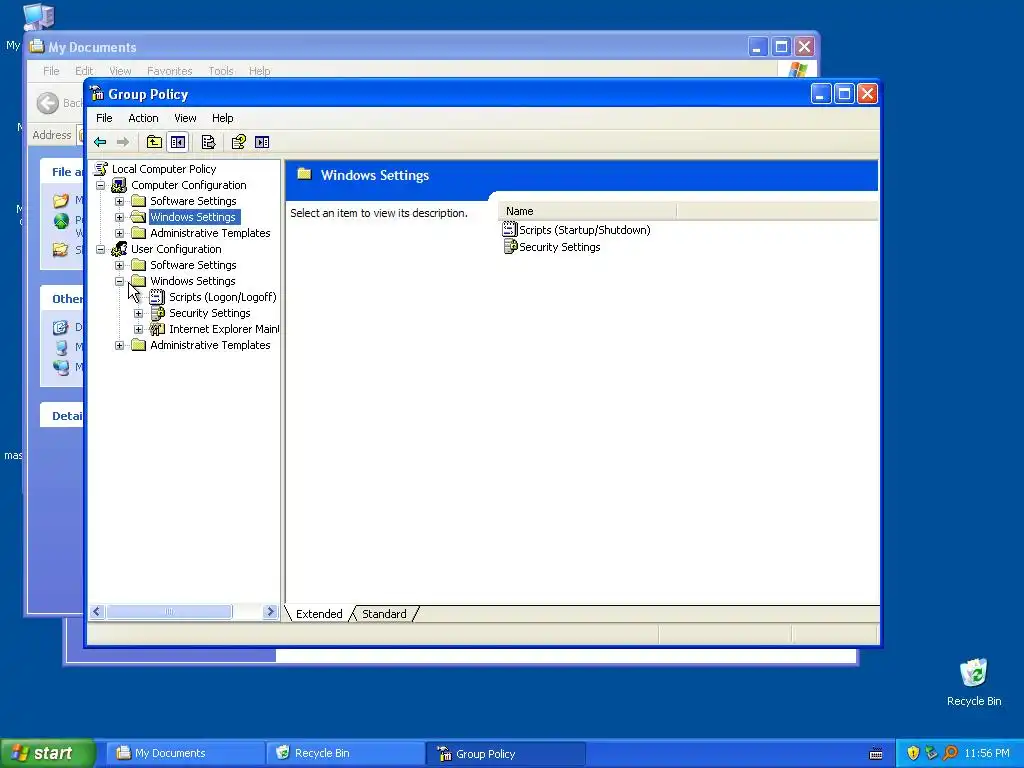Click the Start button

[47, 753]
